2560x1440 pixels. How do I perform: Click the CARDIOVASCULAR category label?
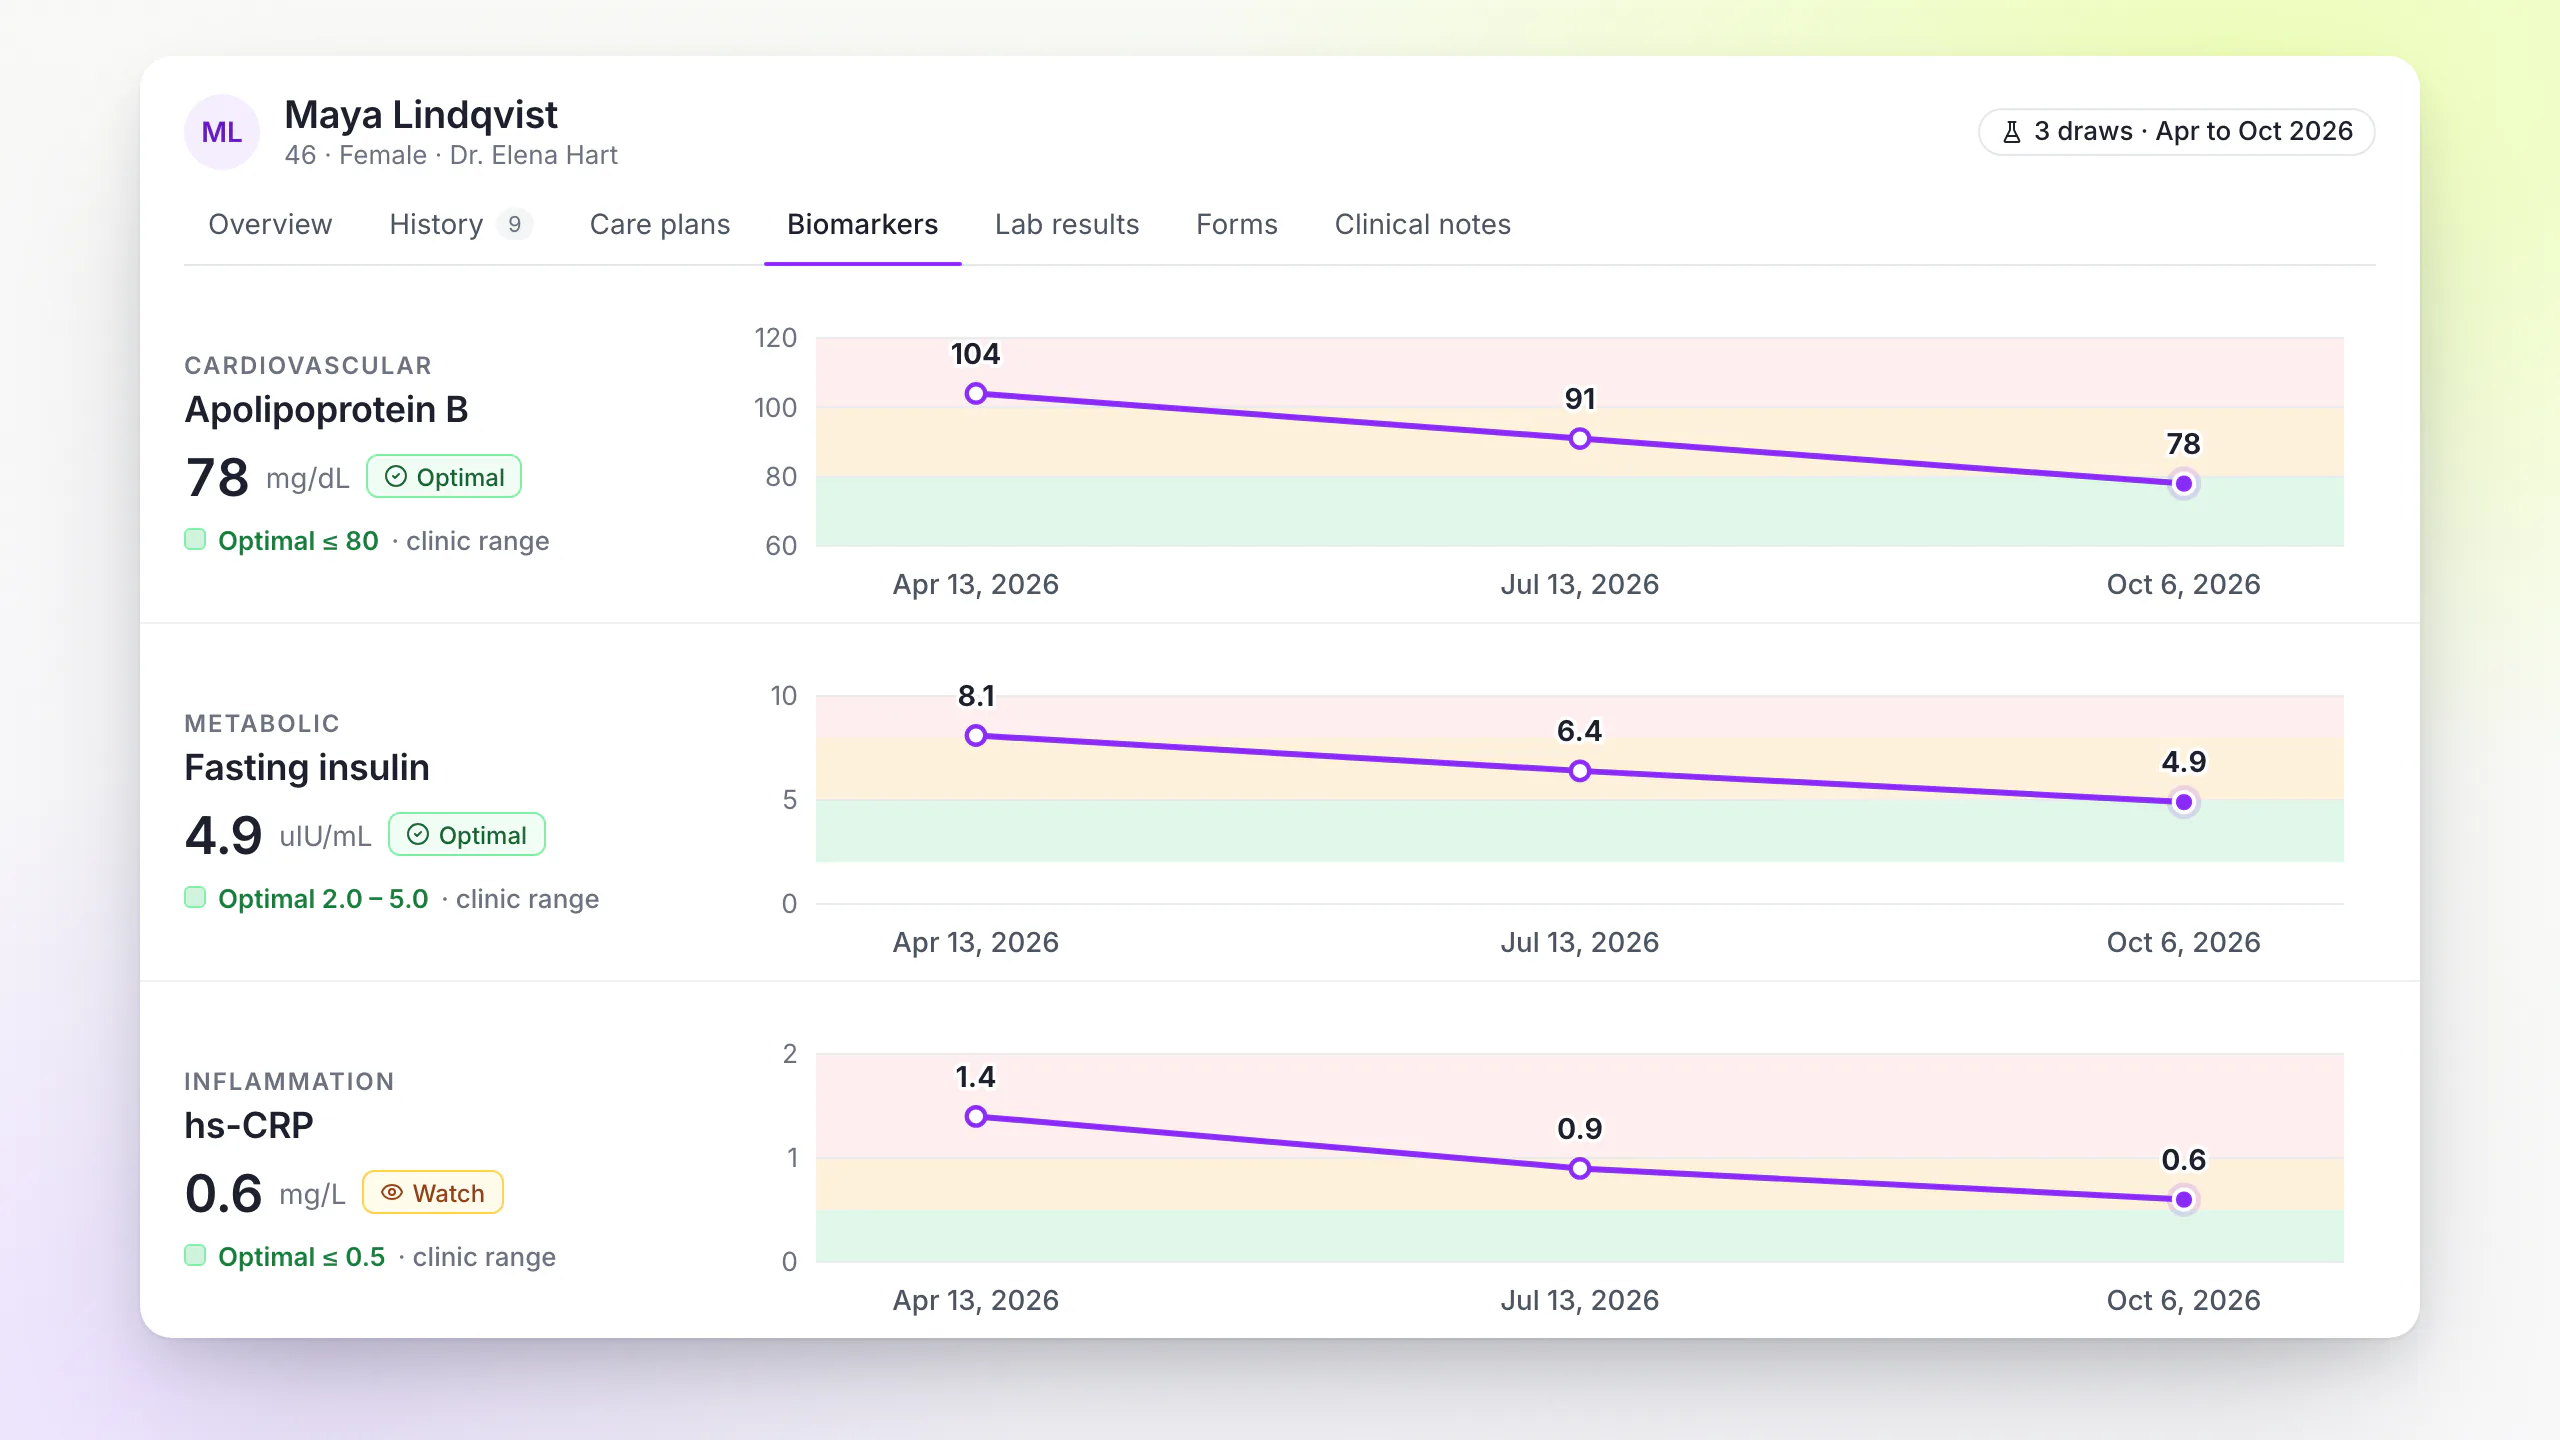pos(308,366)
